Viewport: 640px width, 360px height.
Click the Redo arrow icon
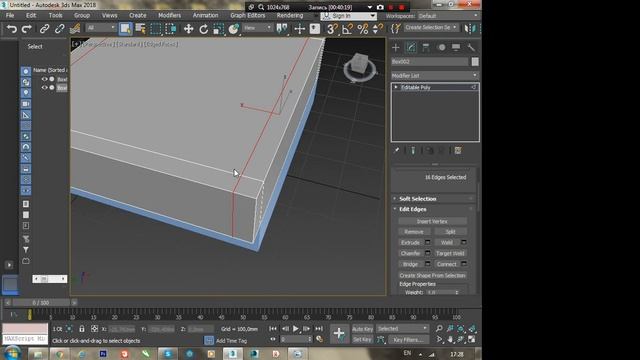point(27,29)
